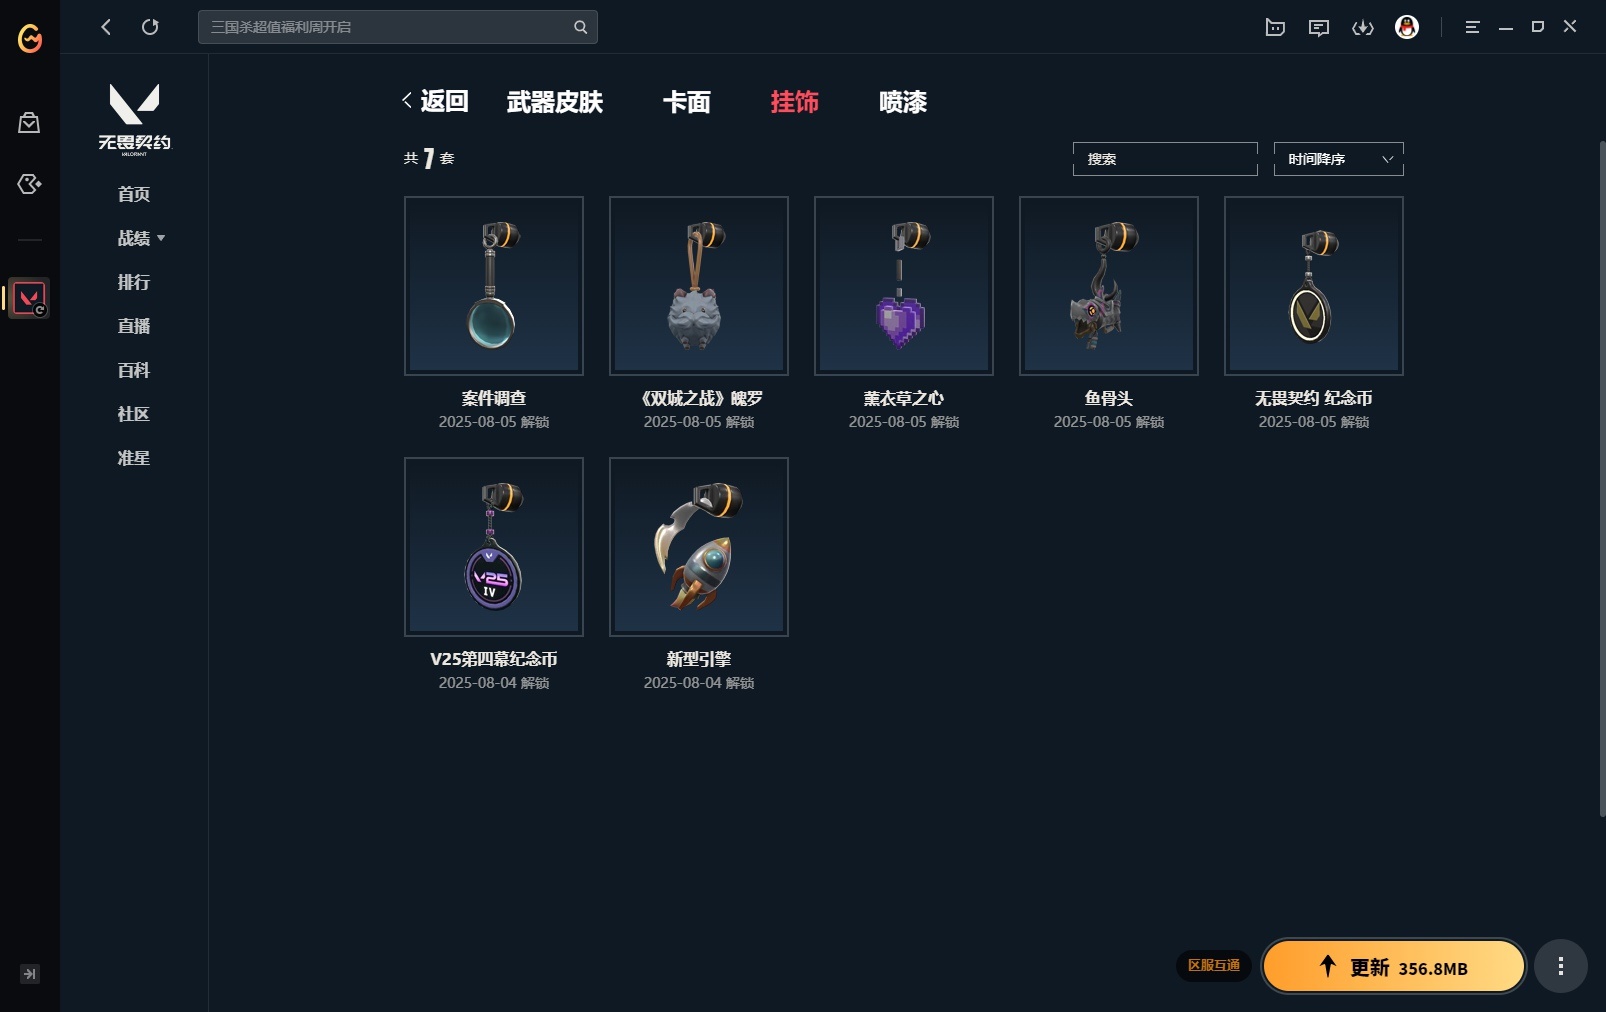Viewport: 1606px width, 1012px height.
Task: Select the 薰衣草之心 charm thumbnail
Action: click(x=904, y=286)
